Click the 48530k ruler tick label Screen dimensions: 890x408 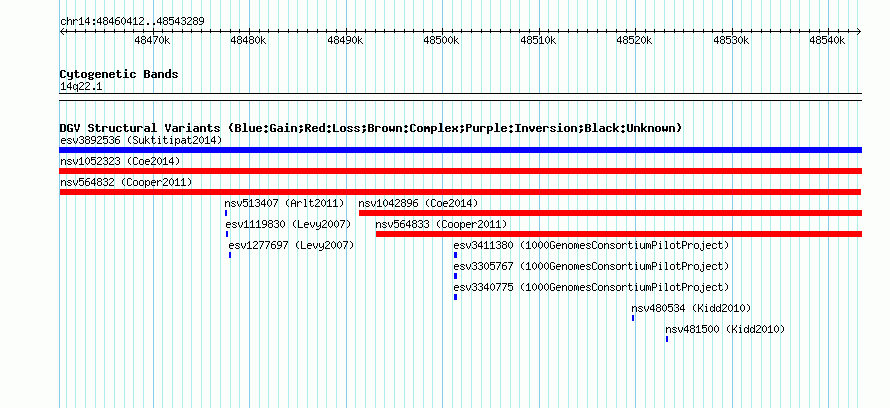click(731, 41)
